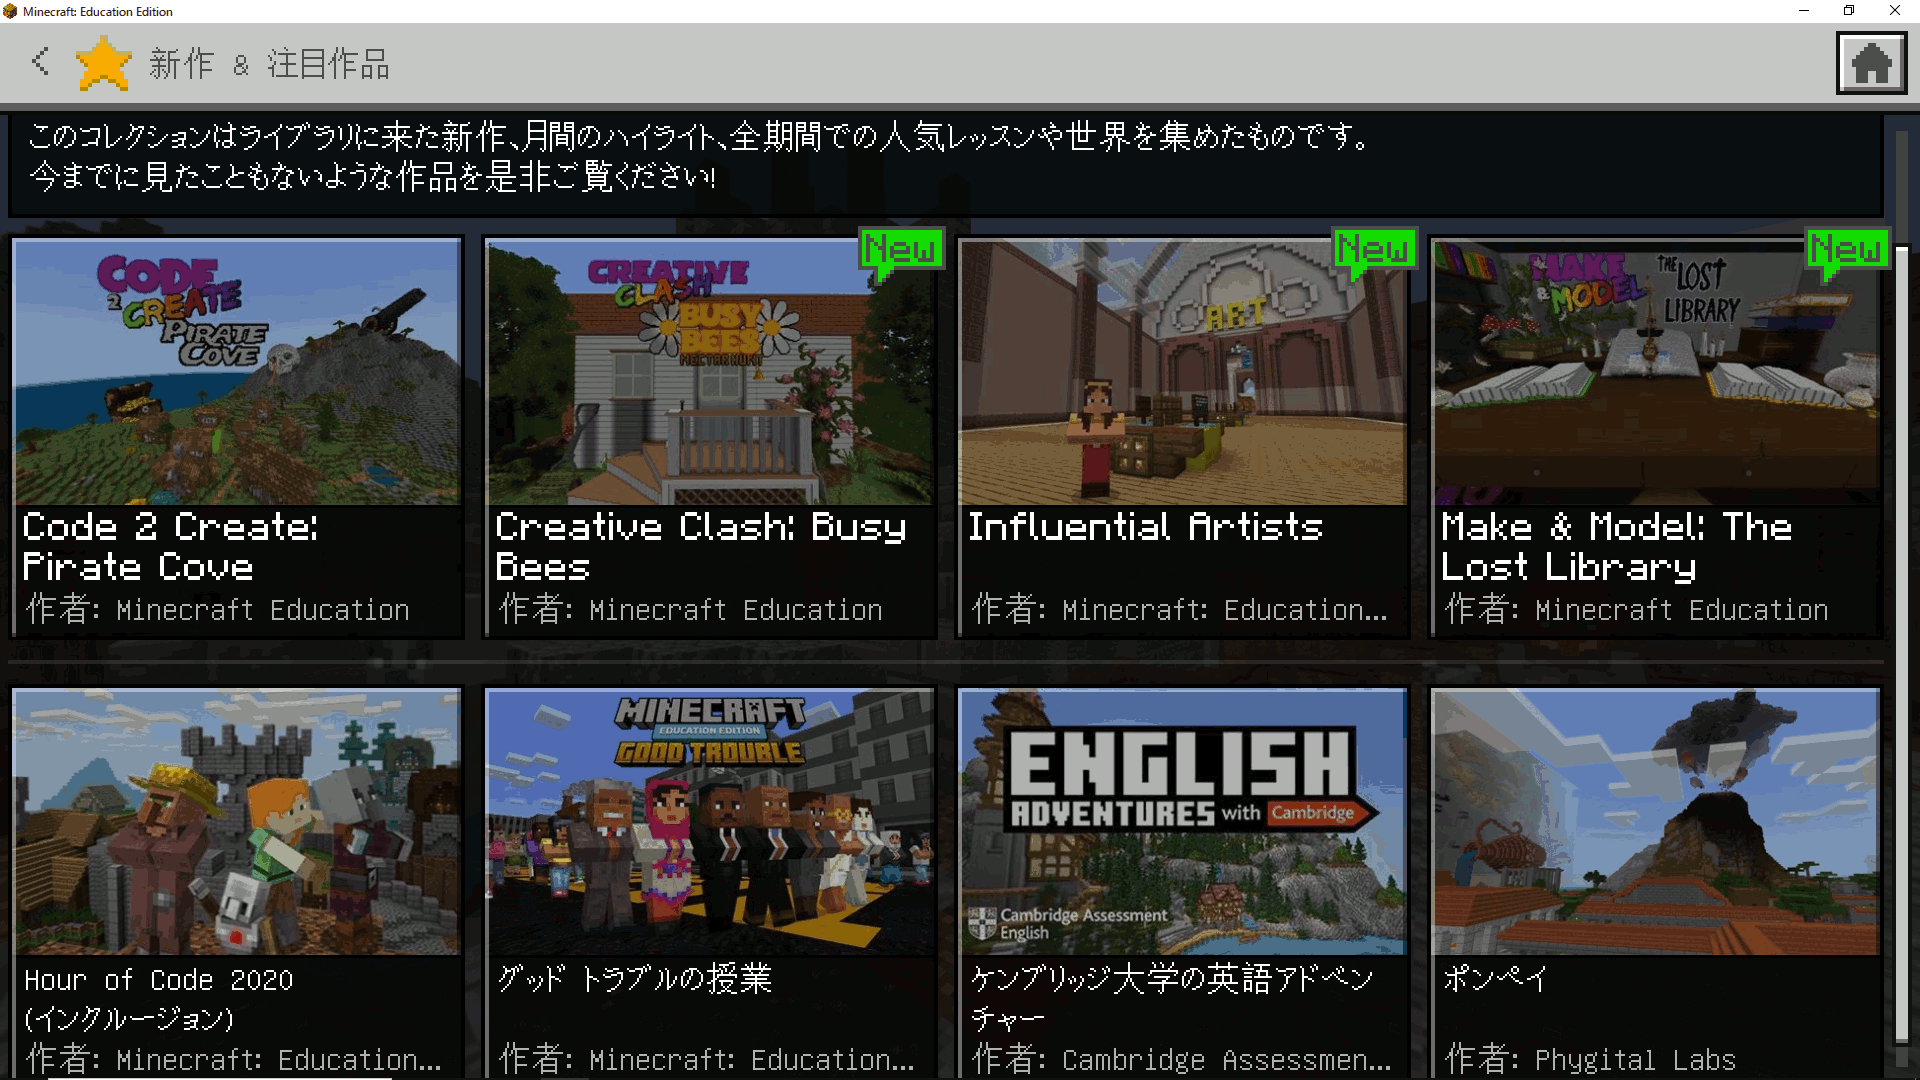Open Make & Model: The Lost Library thumbnail

1656,372
